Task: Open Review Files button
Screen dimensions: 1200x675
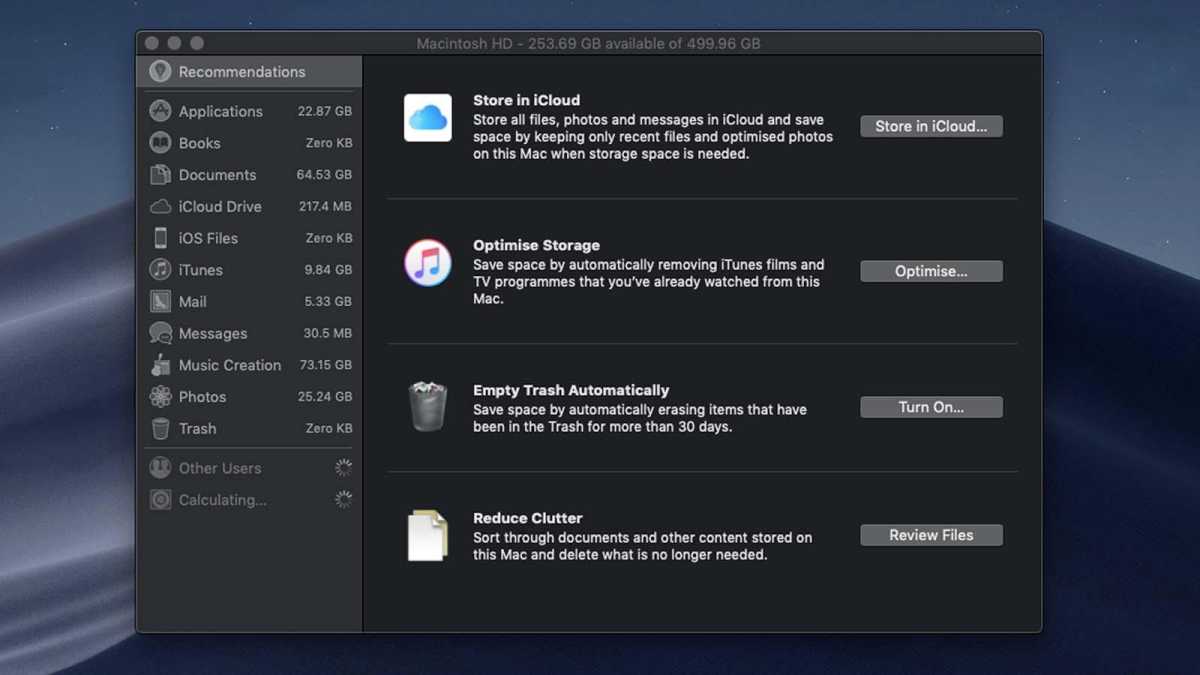Action: point(931,535)
